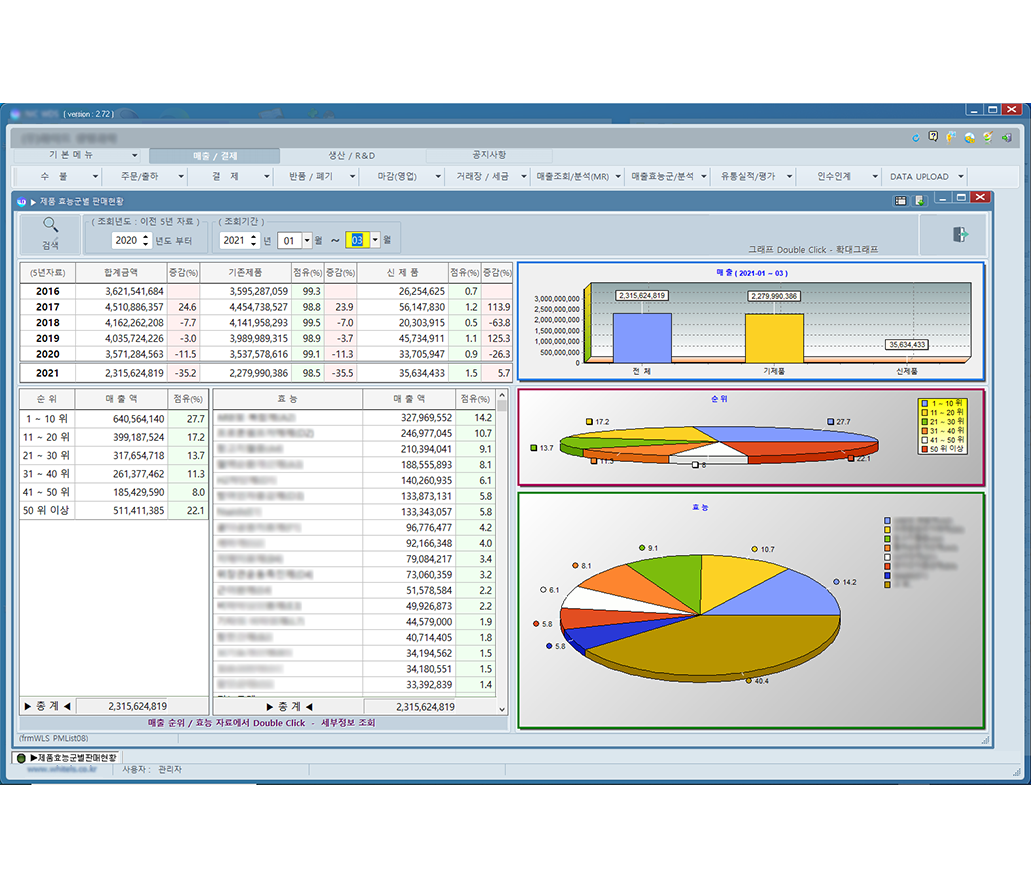
Task: Click the 2020 base year stepper
Action: [146, 240]
